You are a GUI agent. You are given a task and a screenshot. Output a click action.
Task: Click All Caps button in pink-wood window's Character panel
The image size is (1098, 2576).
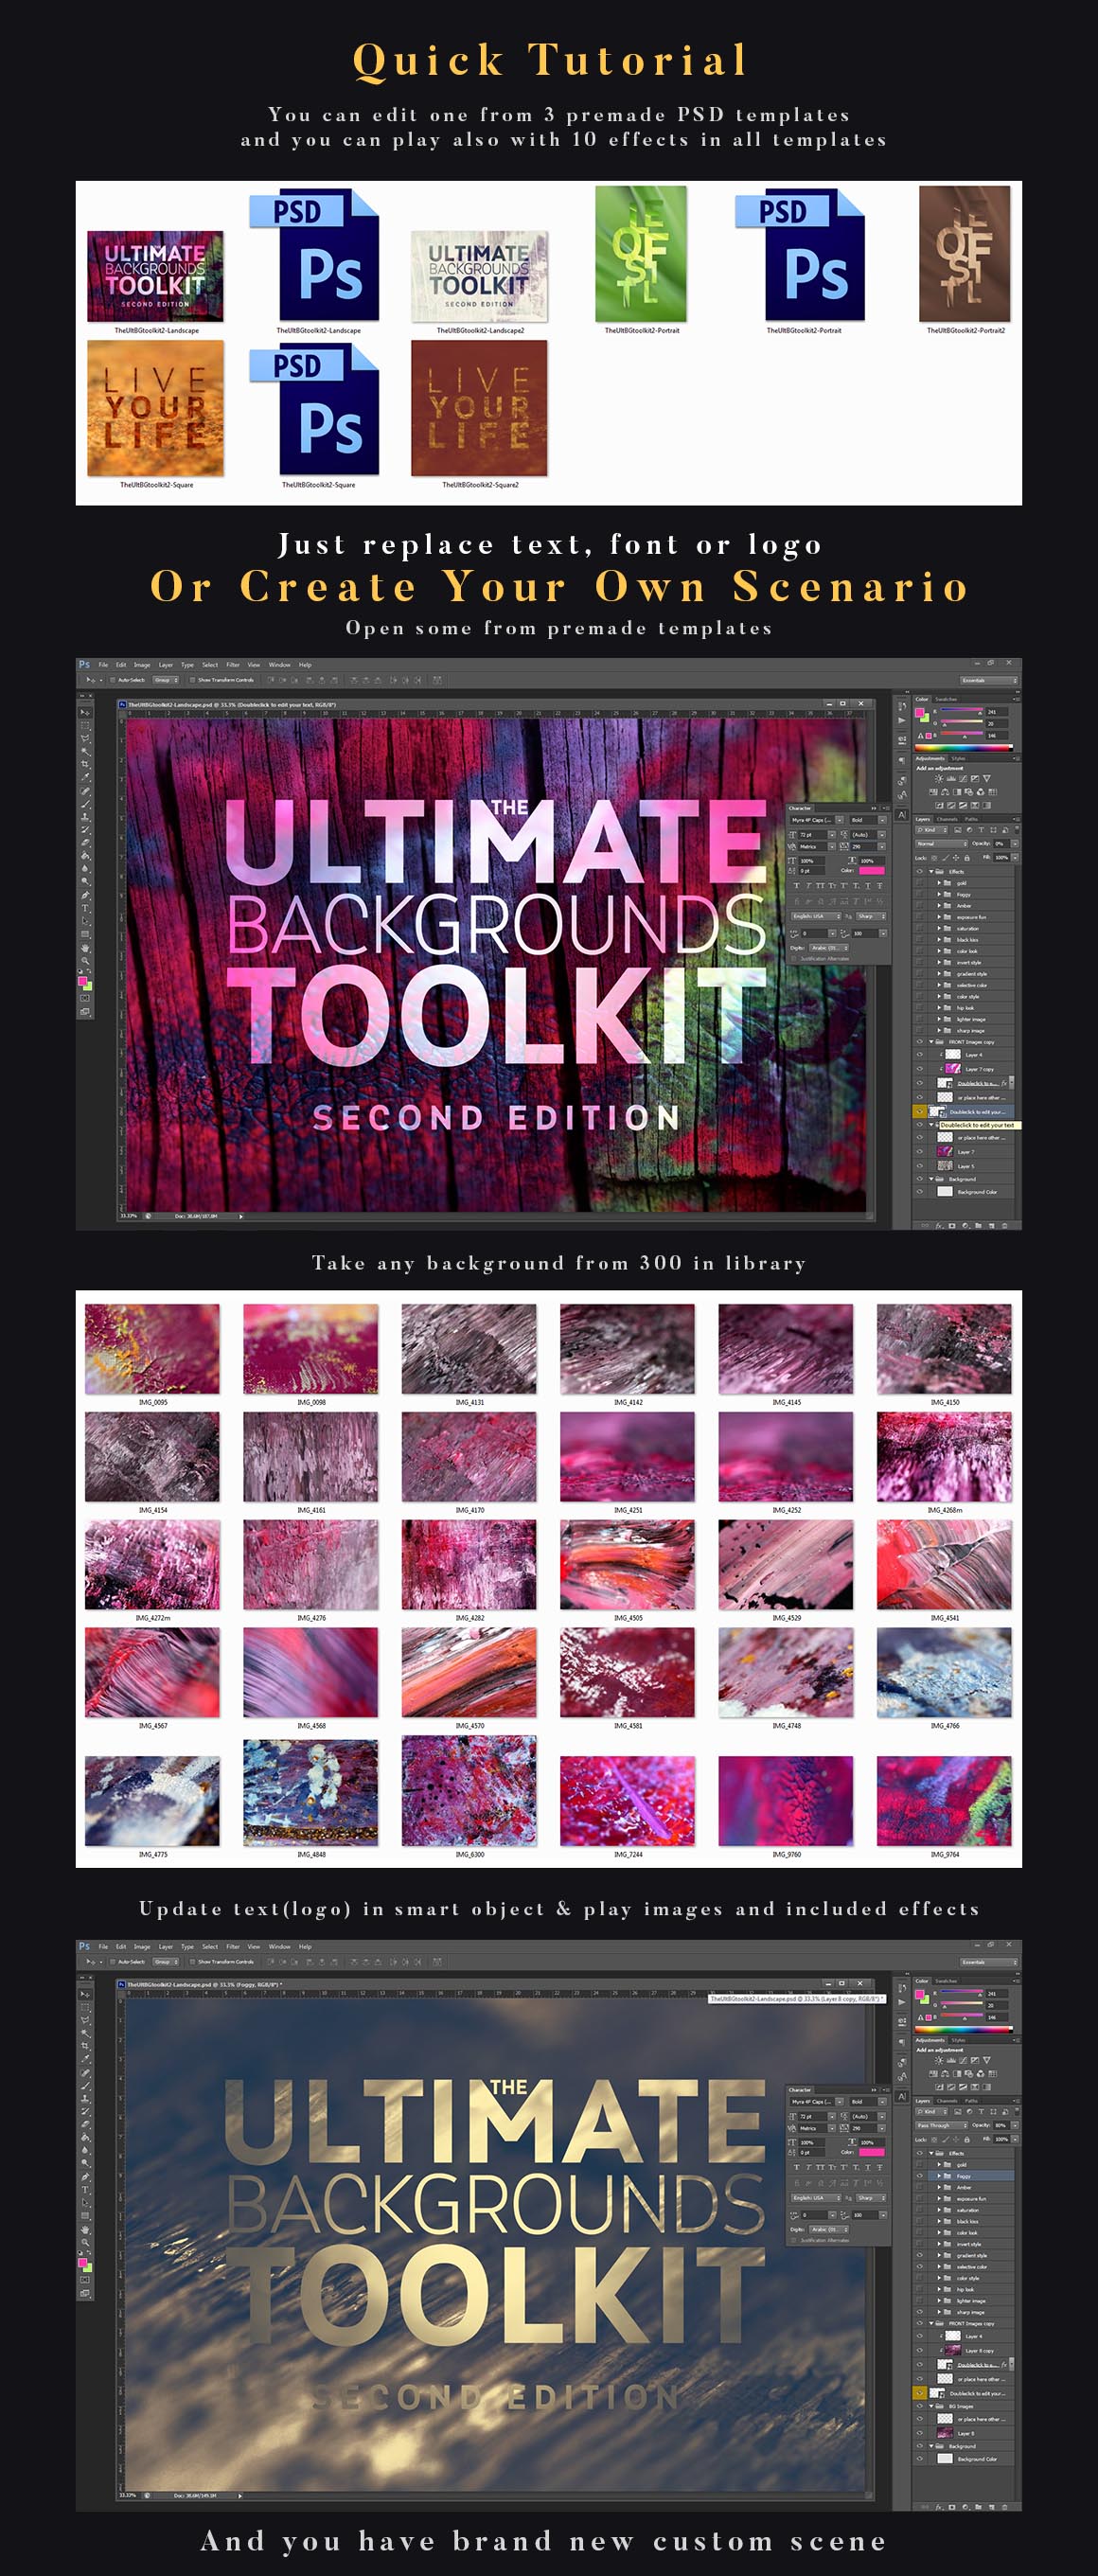pos(822,885)
